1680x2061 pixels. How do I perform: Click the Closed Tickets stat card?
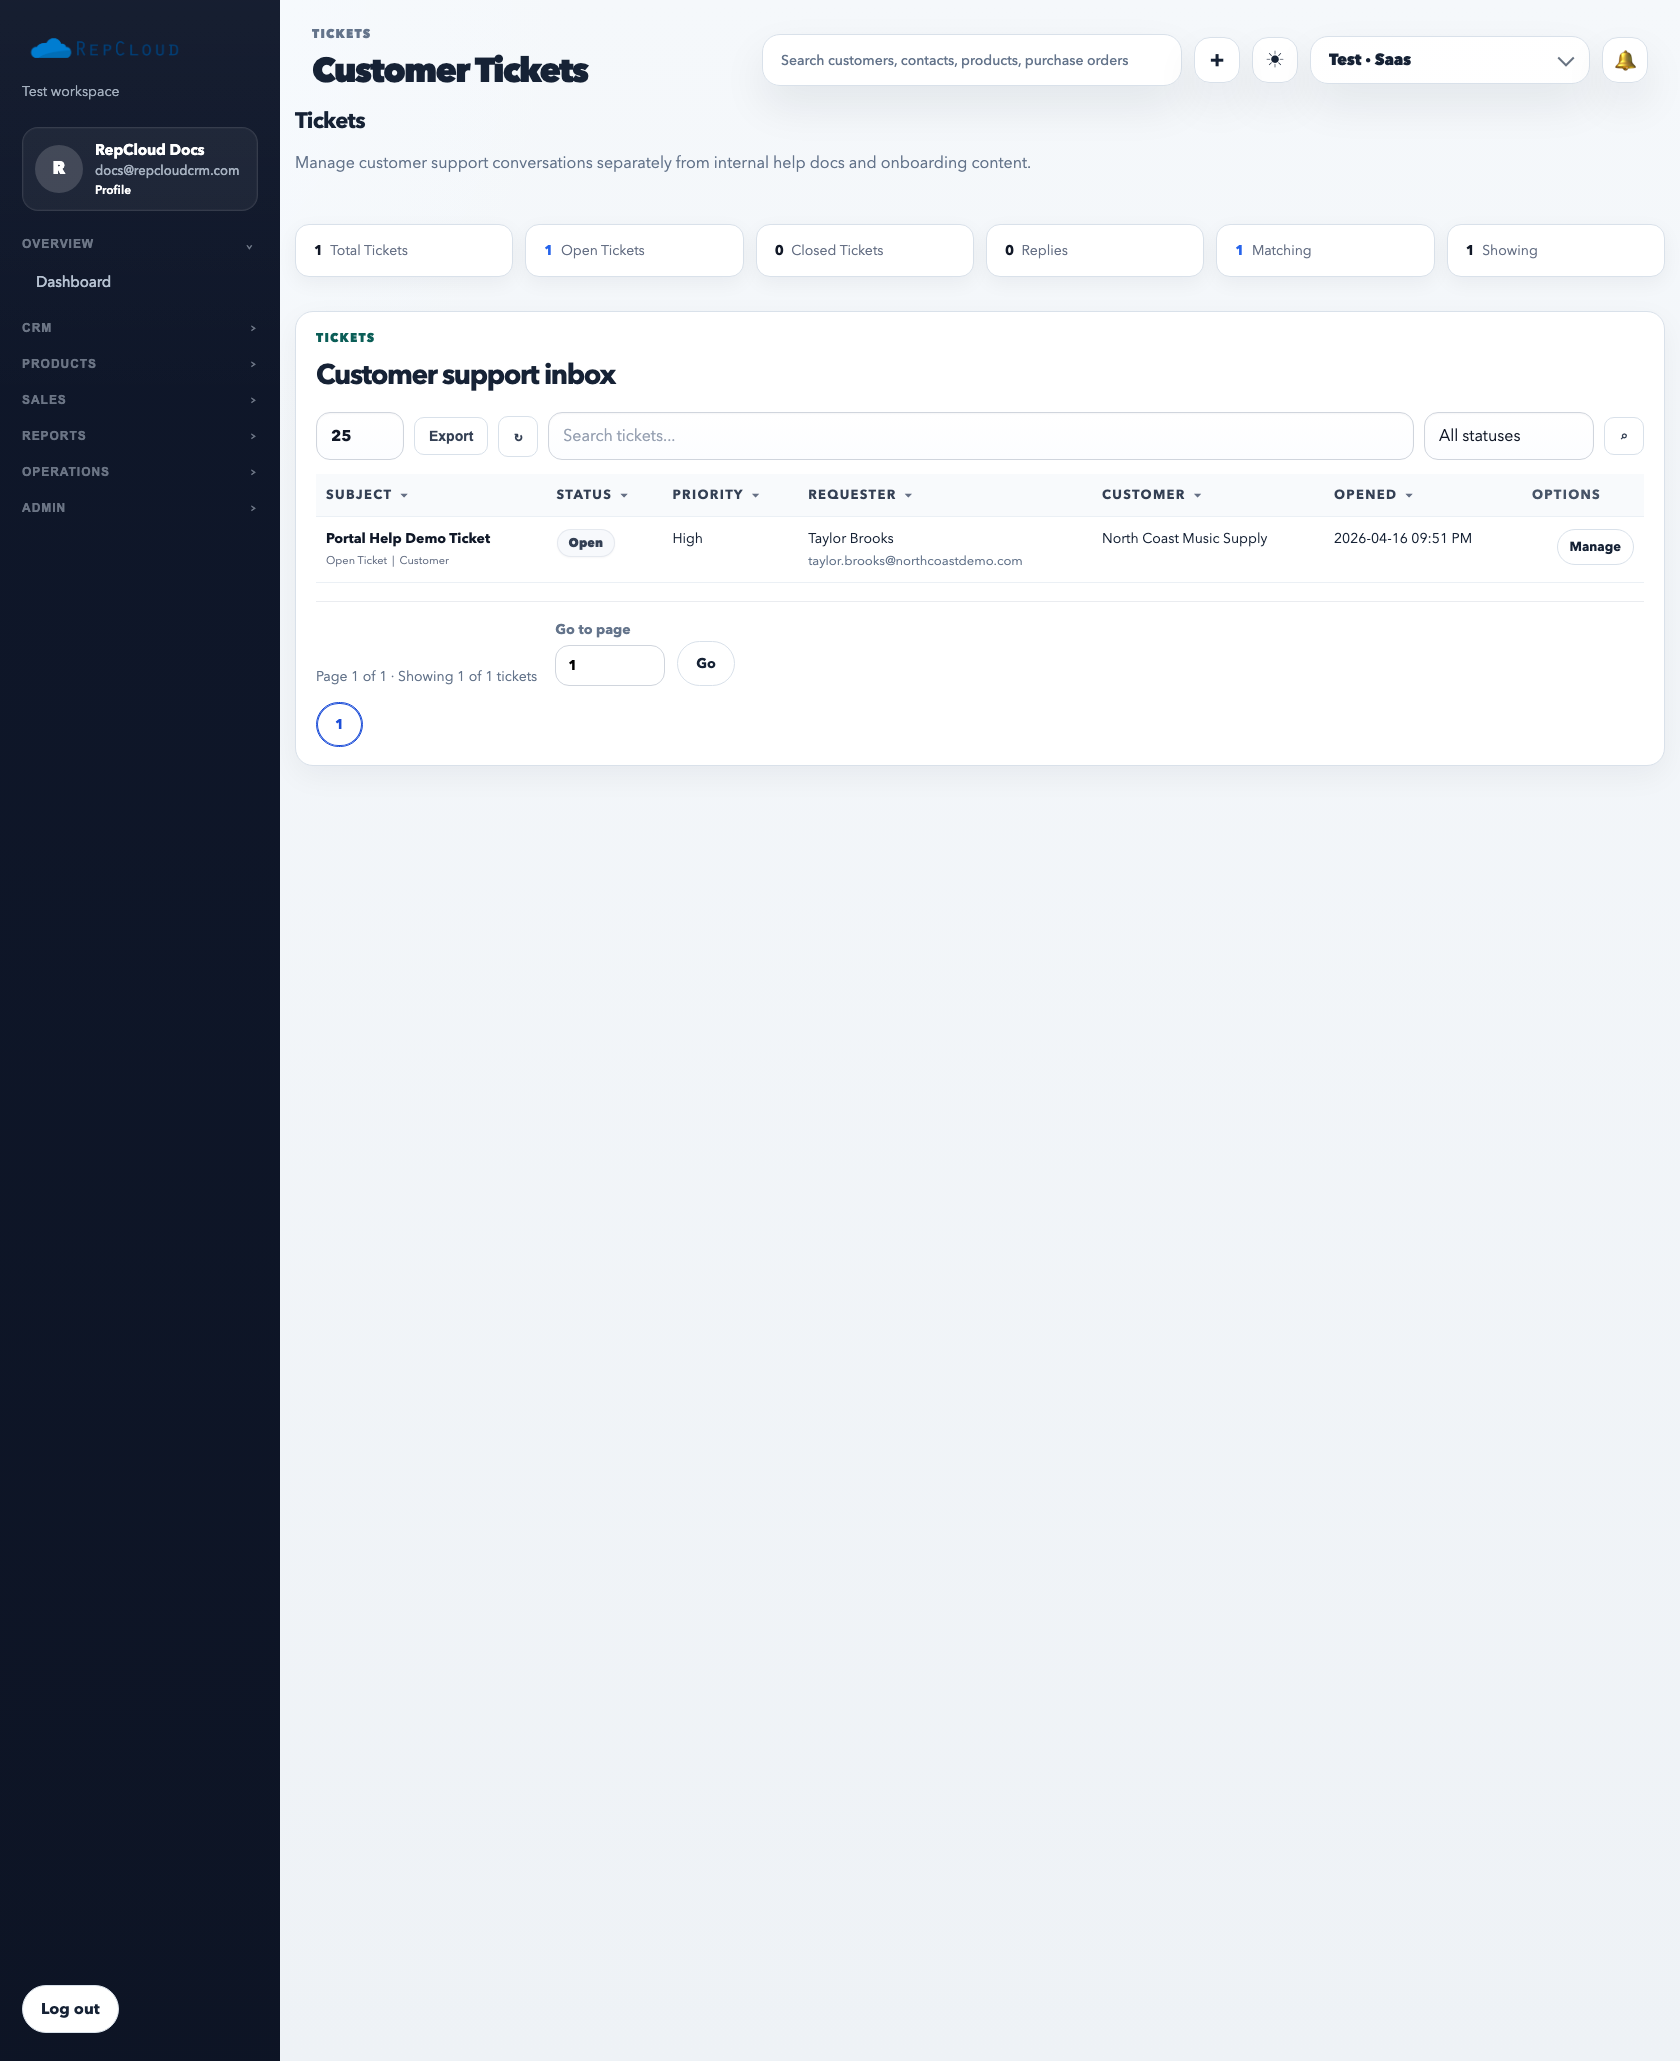point(865,250)
